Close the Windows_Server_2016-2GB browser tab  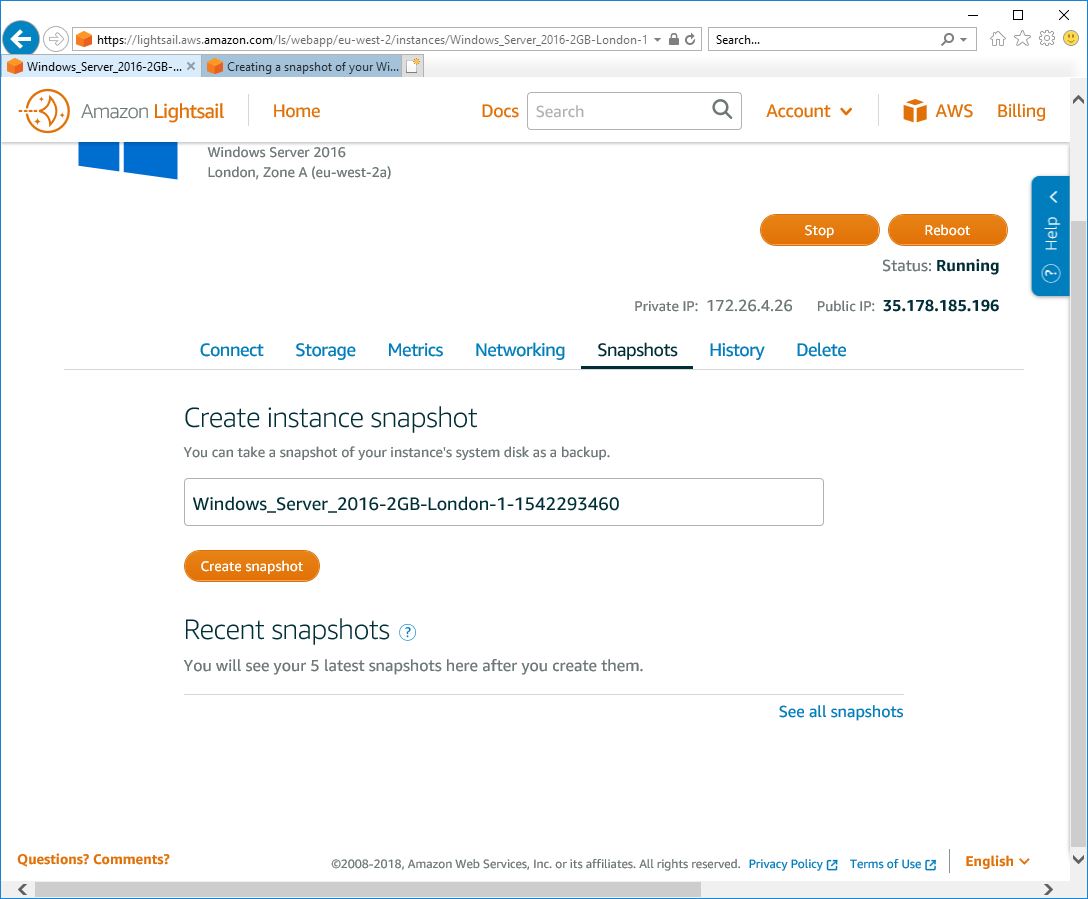(191, 66)
